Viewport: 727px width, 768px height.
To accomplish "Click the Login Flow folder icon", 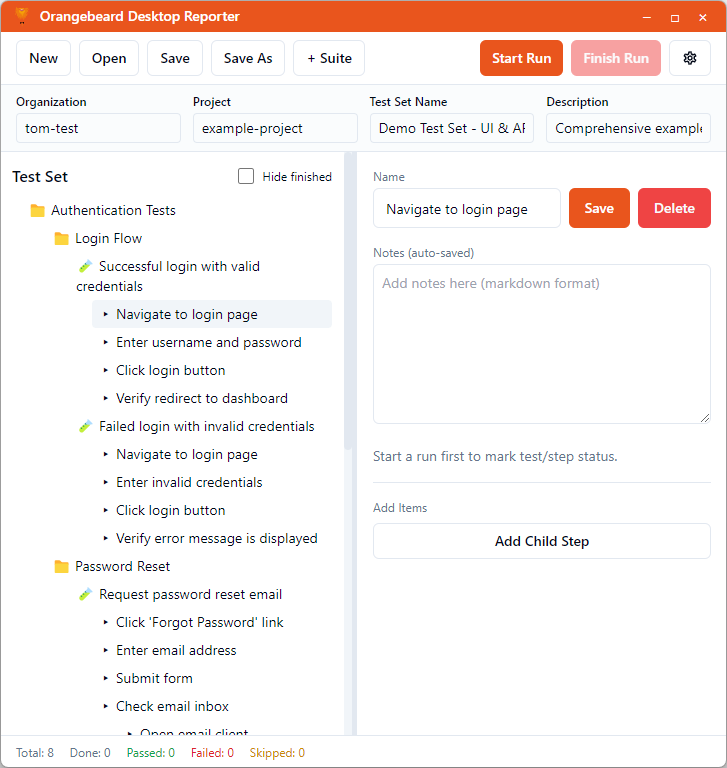I will [62, 239].
